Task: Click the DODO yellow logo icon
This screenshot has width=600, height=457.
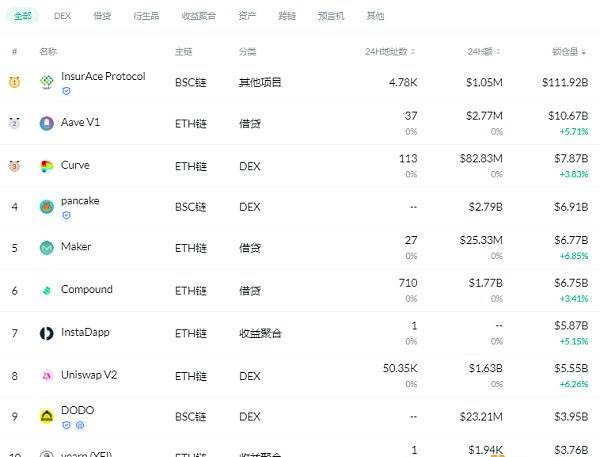Action: pyautogui.click(x=47, y=416)
